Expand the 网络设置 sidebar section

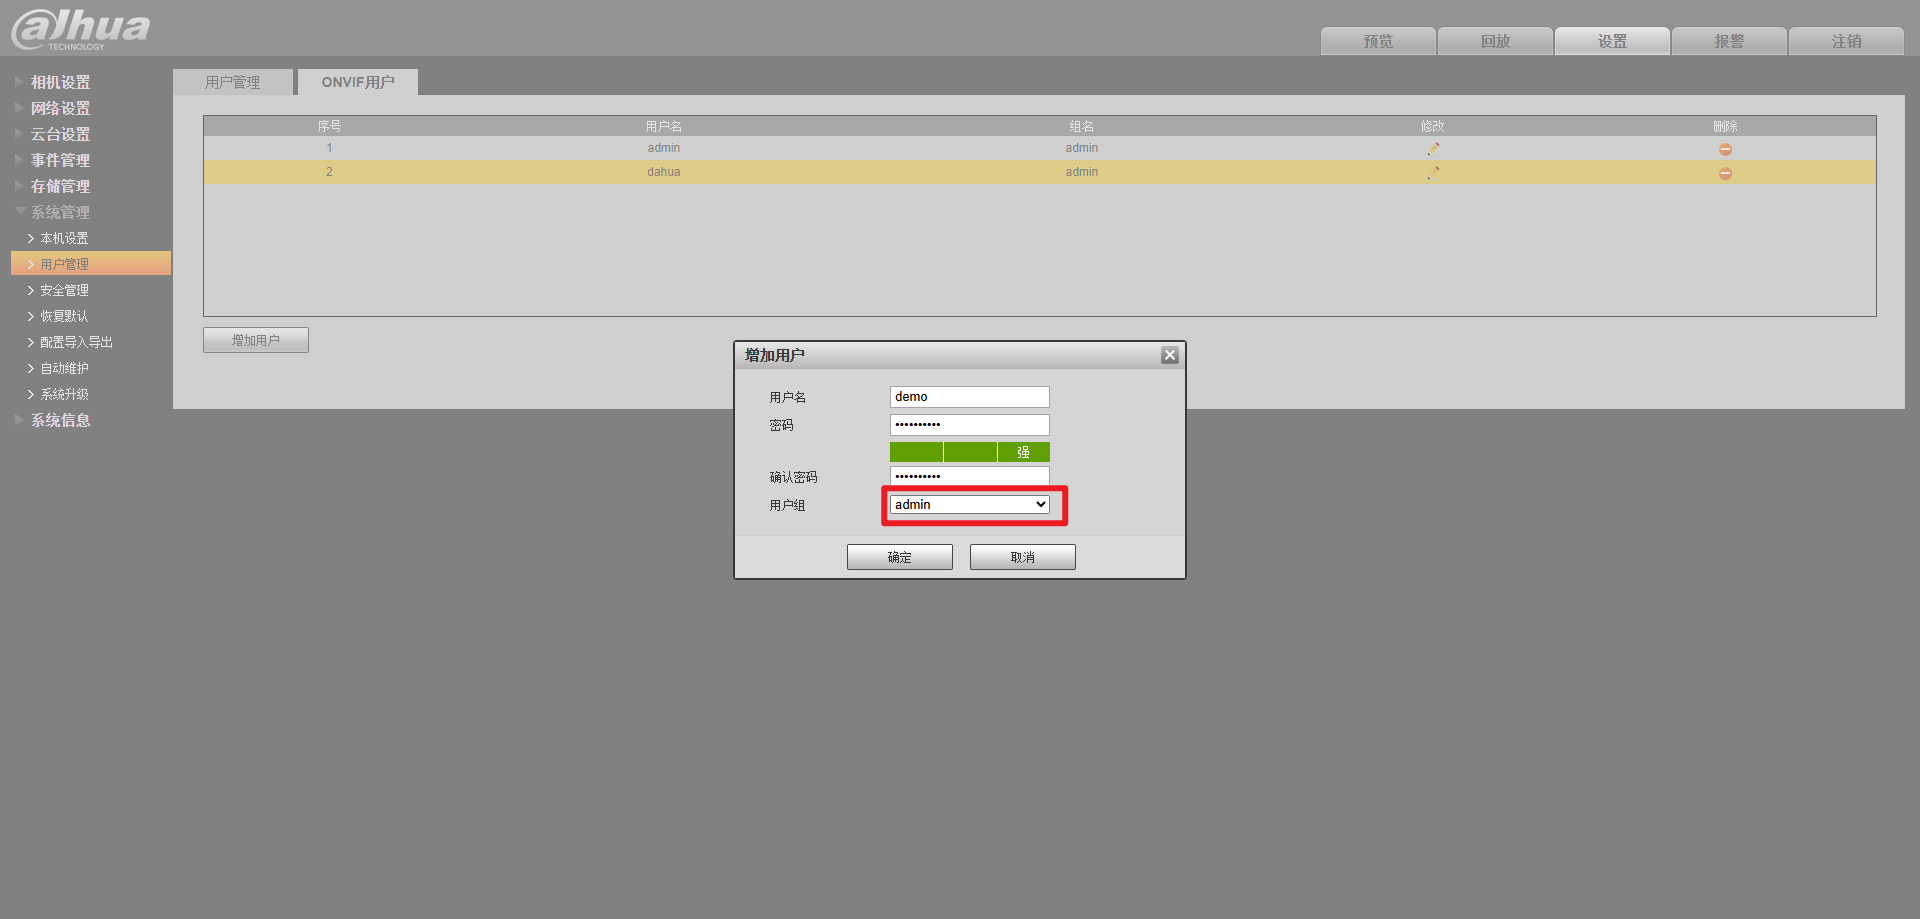pos(60,108)
